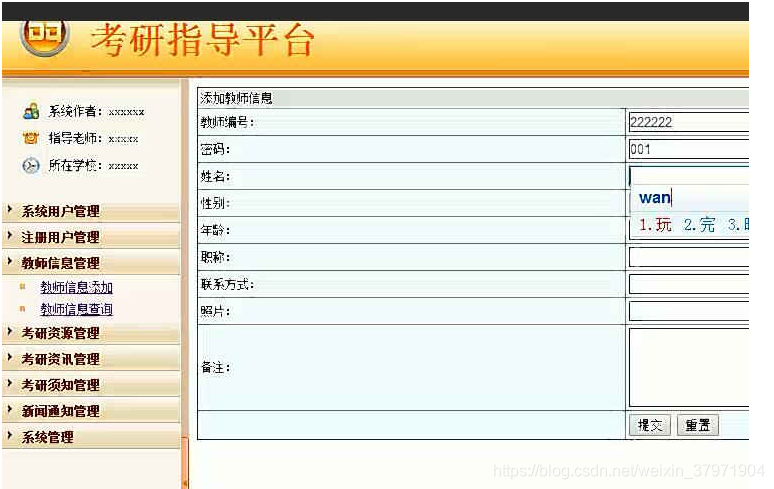Choose IME candidate 1.玩
This screenshot has height=489, width=774.
click(656, 225)
